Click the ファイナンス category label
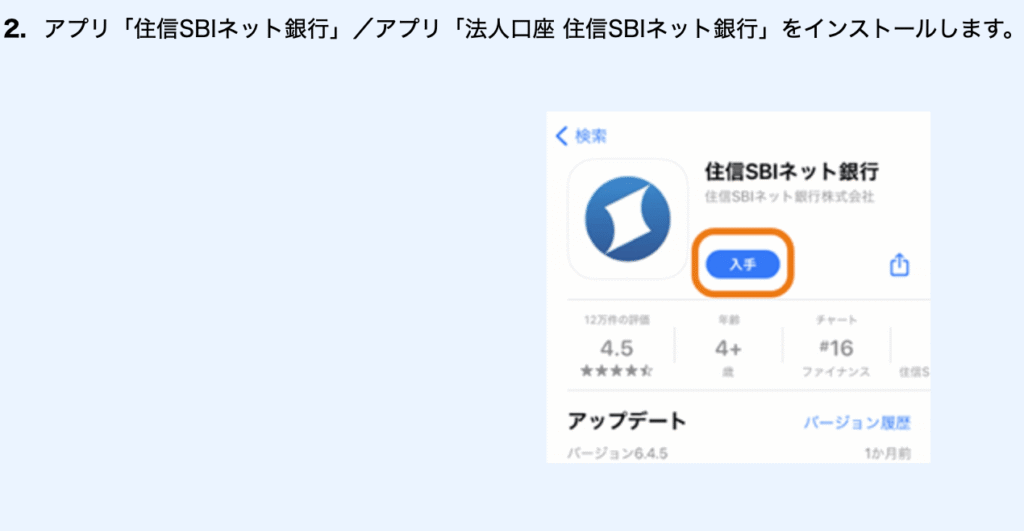The width and height of the screenshot is (1024, 531). coord(836,372)
